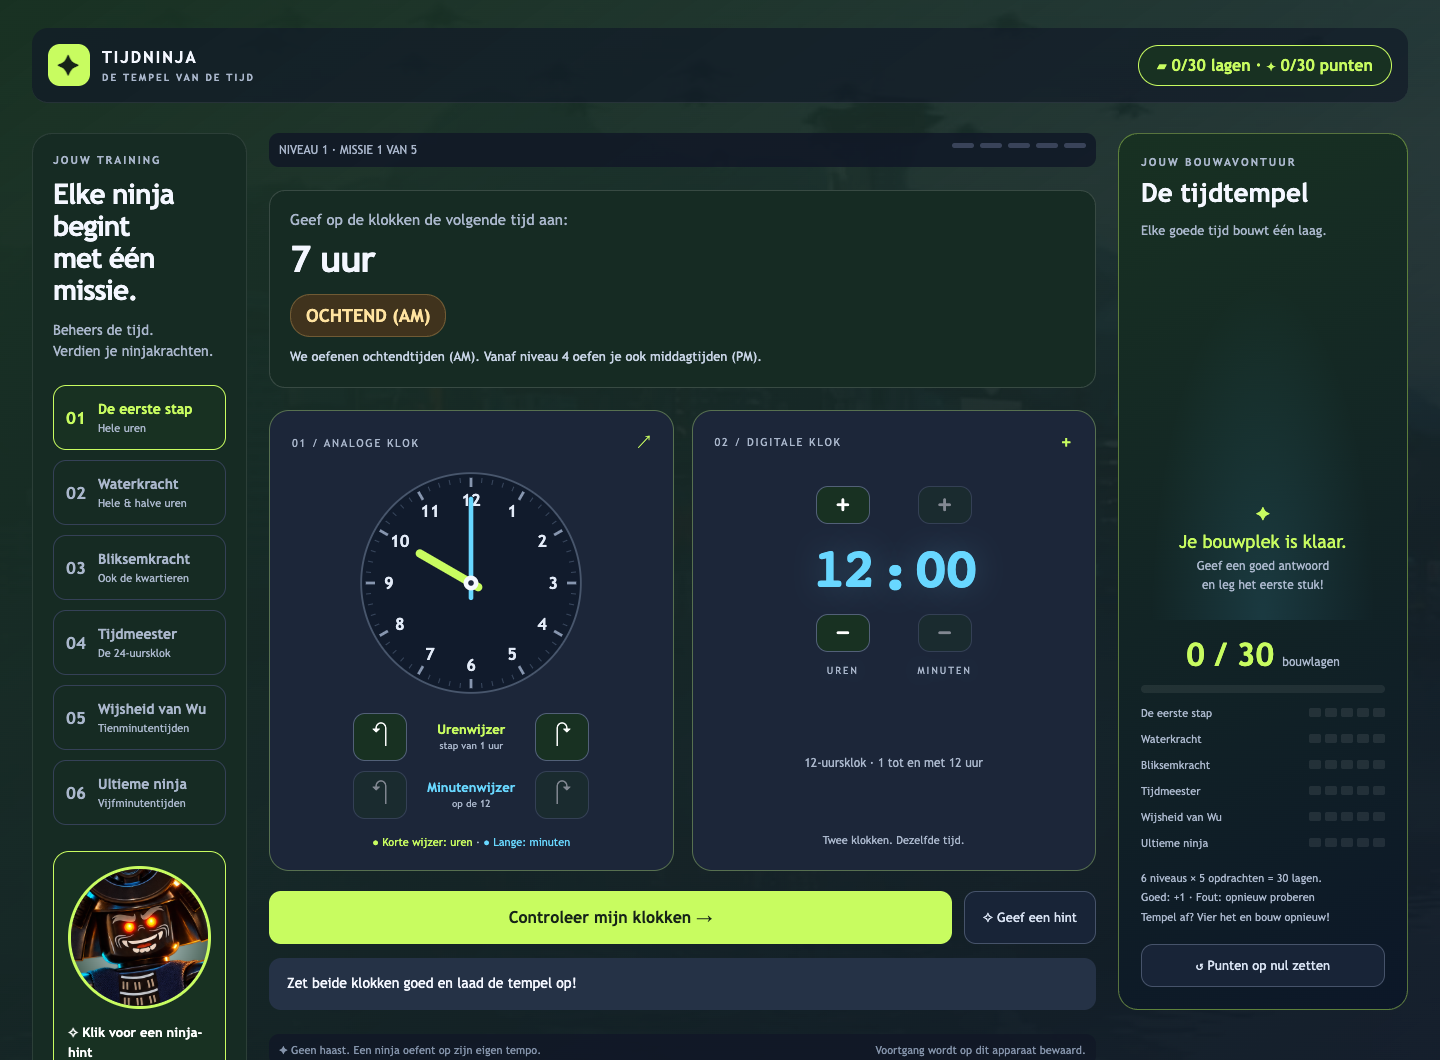The image size is (1440, 1060).
Task: Rotate the minute hand counter-clockwise
Action: 380,795
